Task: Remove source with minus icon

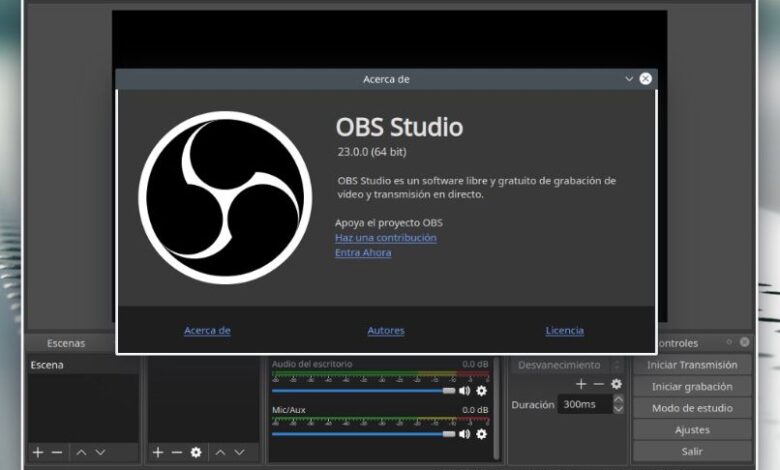Action: (x=177, y=452)
